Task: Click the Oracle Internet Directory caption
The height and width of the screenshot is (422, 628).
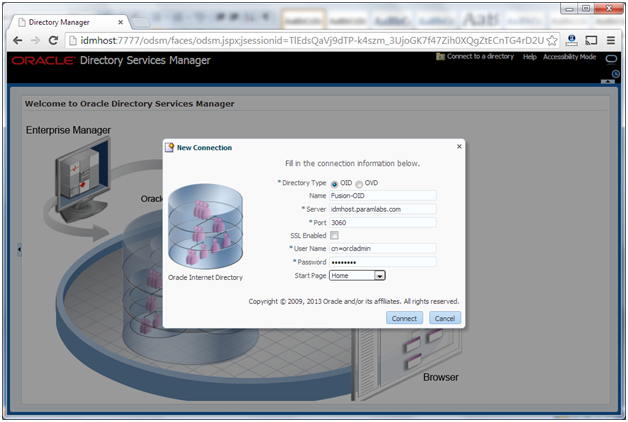Action: pyautogui.click(x=205, y=277)
